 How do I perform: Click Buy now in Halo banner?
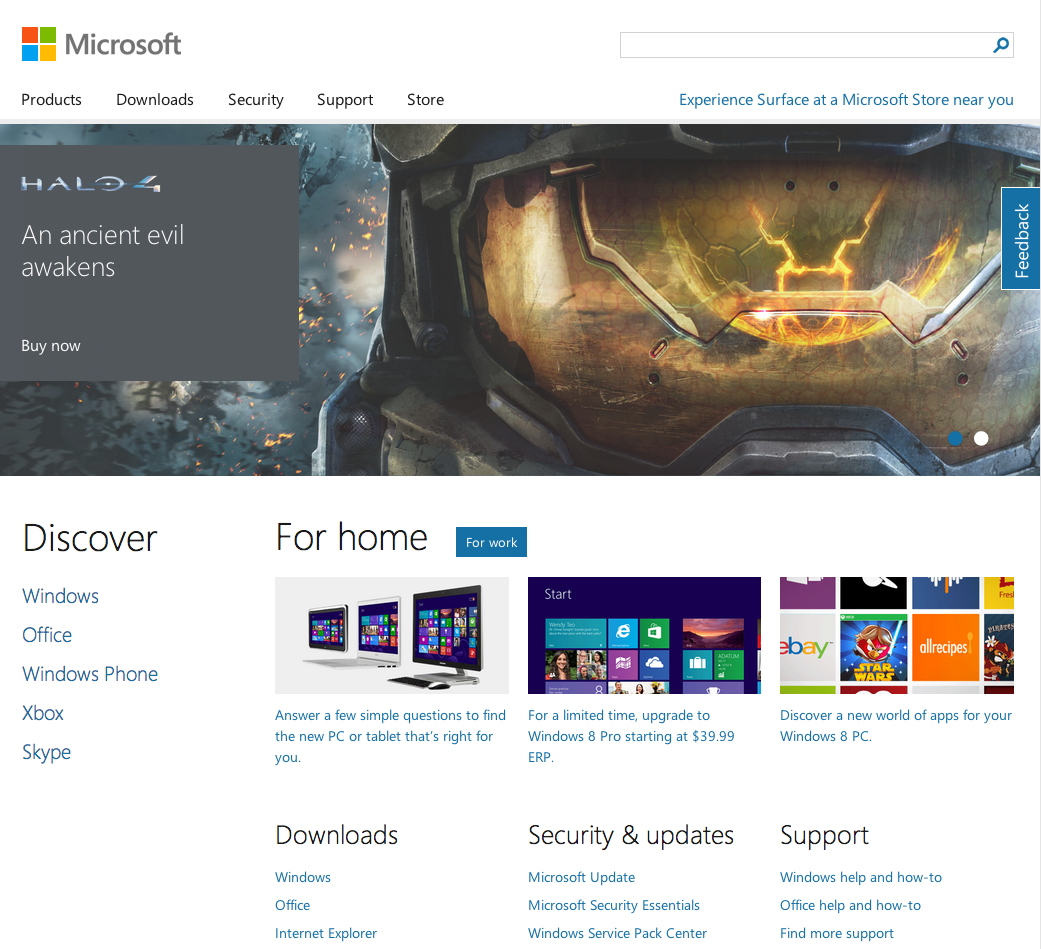pos(50,346)
